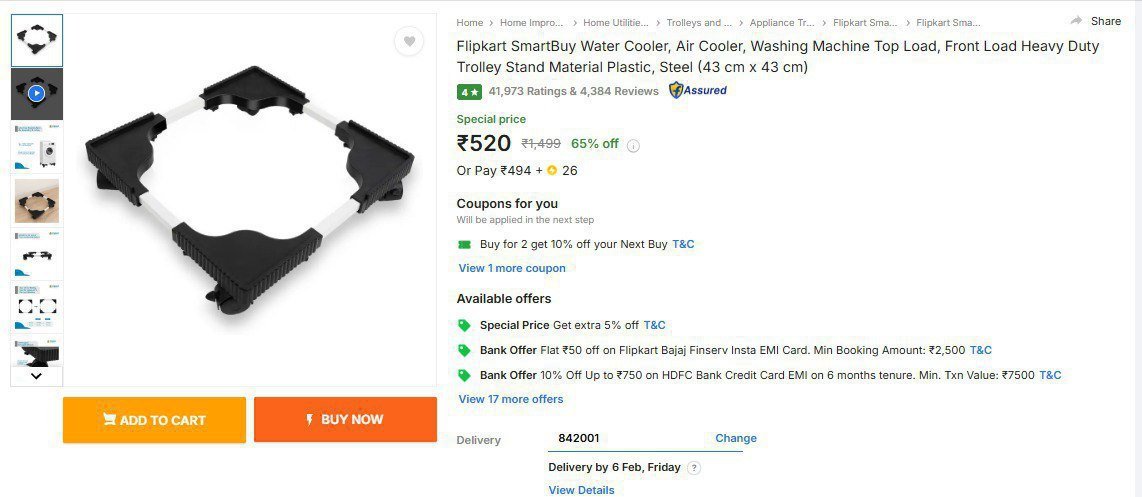Open the Home breadcrumb
Image resolution: width=1142 pixels, height=497 pixels.
(x=470, y=22)
